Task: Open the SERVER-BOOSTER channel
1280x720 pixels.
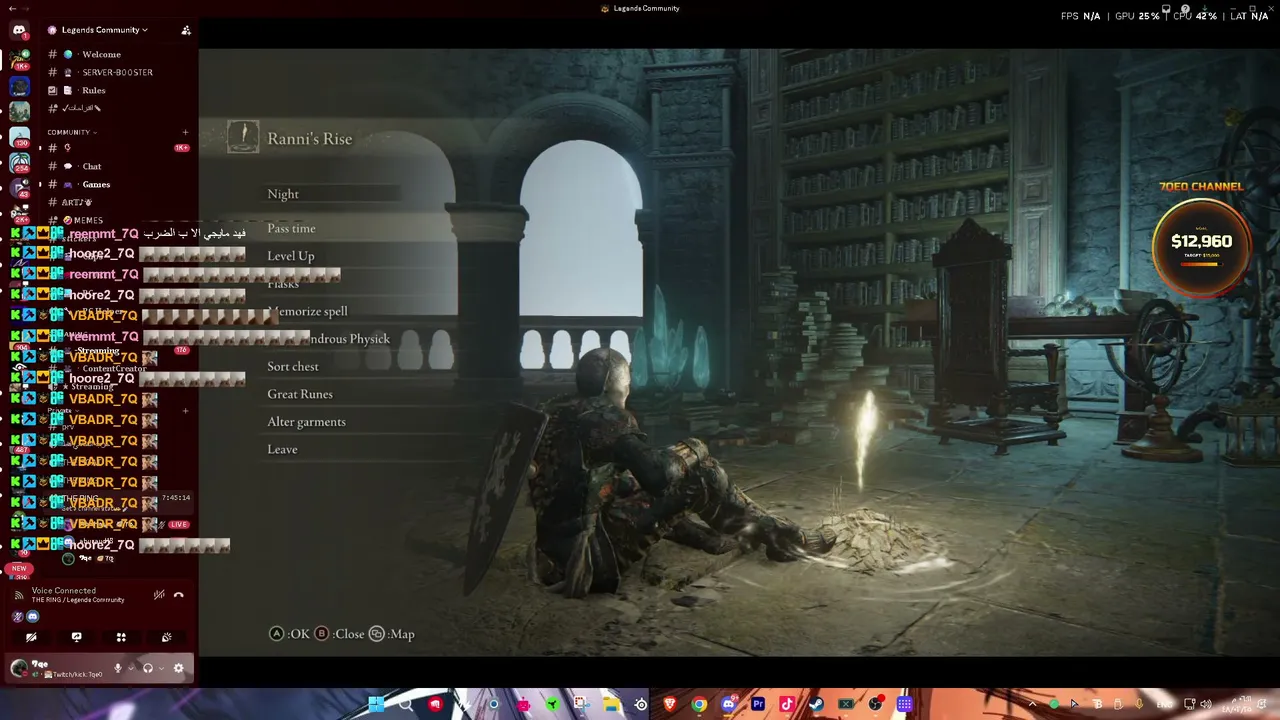Action: click(x=118, y=72)
